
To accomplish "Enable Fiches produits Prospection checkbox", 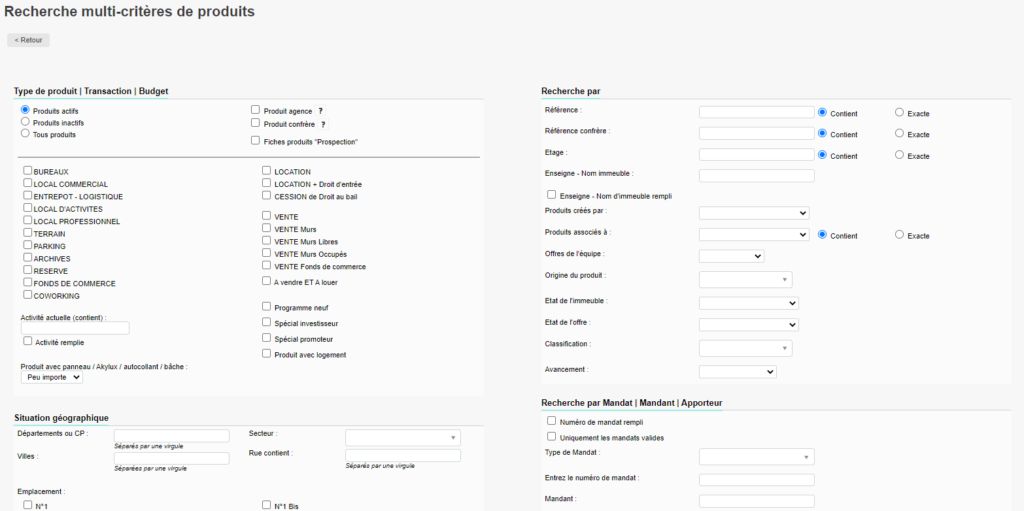I will tap(256, 141).
